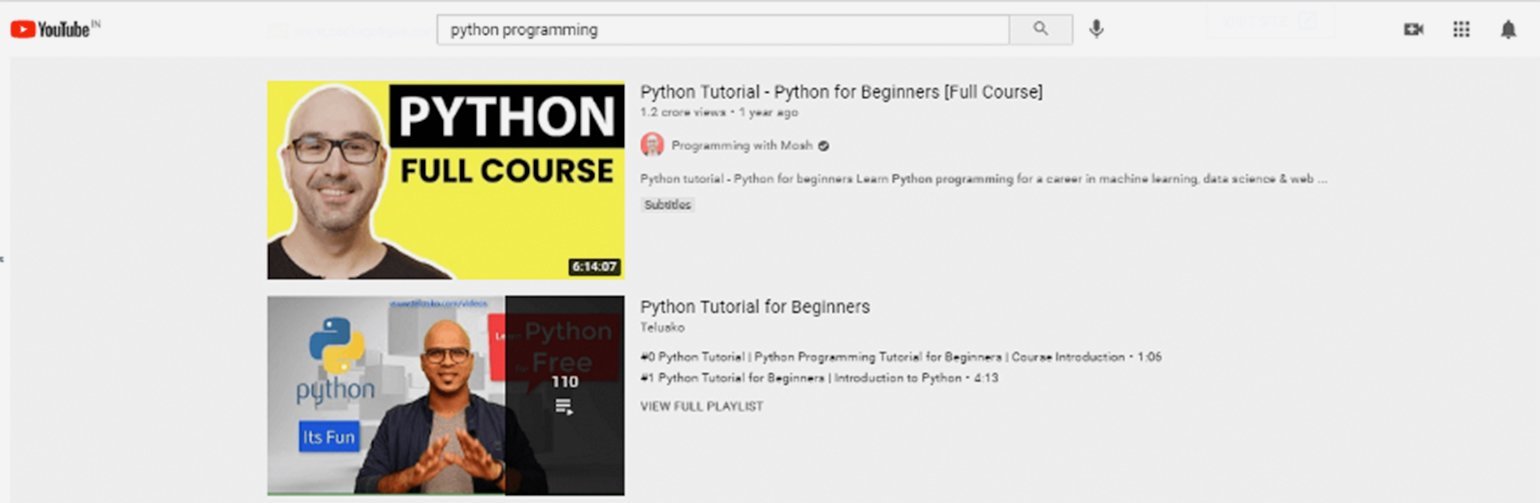
Task: Click the 1.2 crore views metadata text
Action: click(x=684, y=113)
